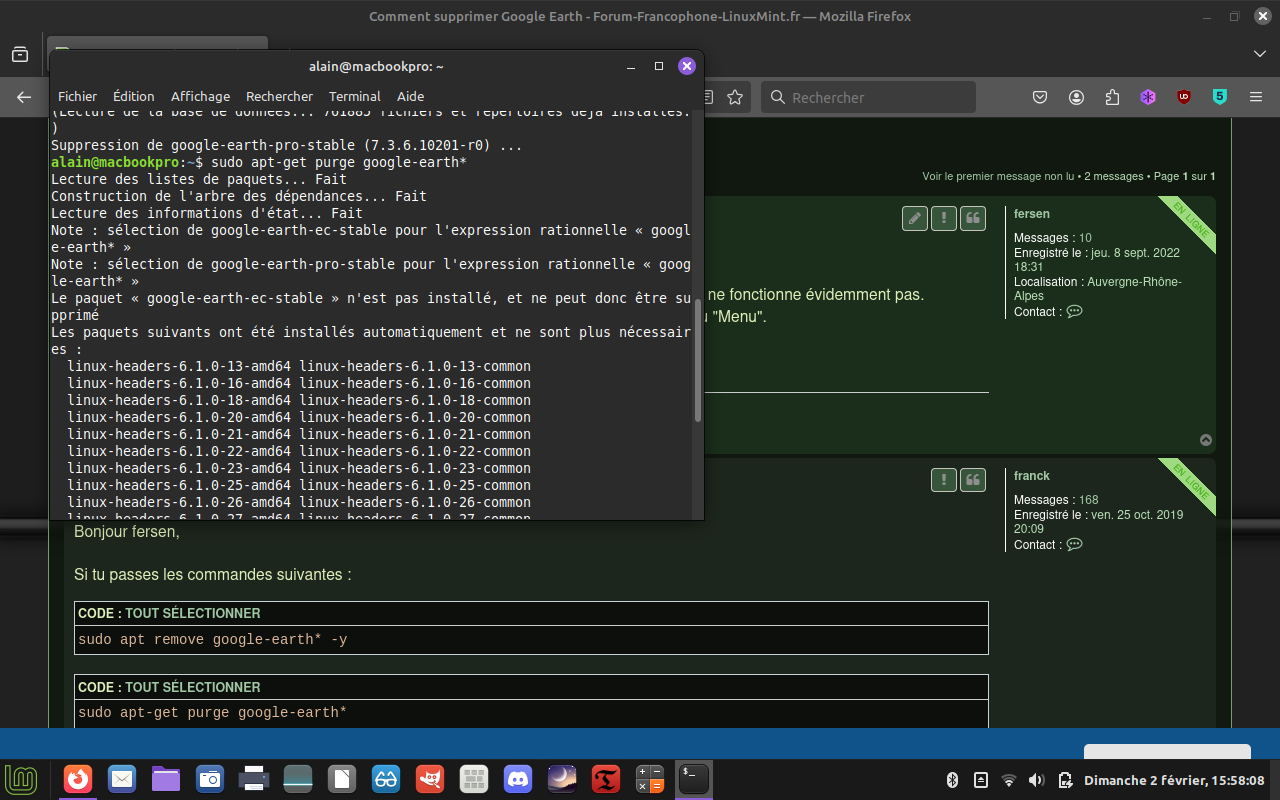Open the taskbar app with the teal stripe icon
This screenshot has height=800, width=1280.
298,779
